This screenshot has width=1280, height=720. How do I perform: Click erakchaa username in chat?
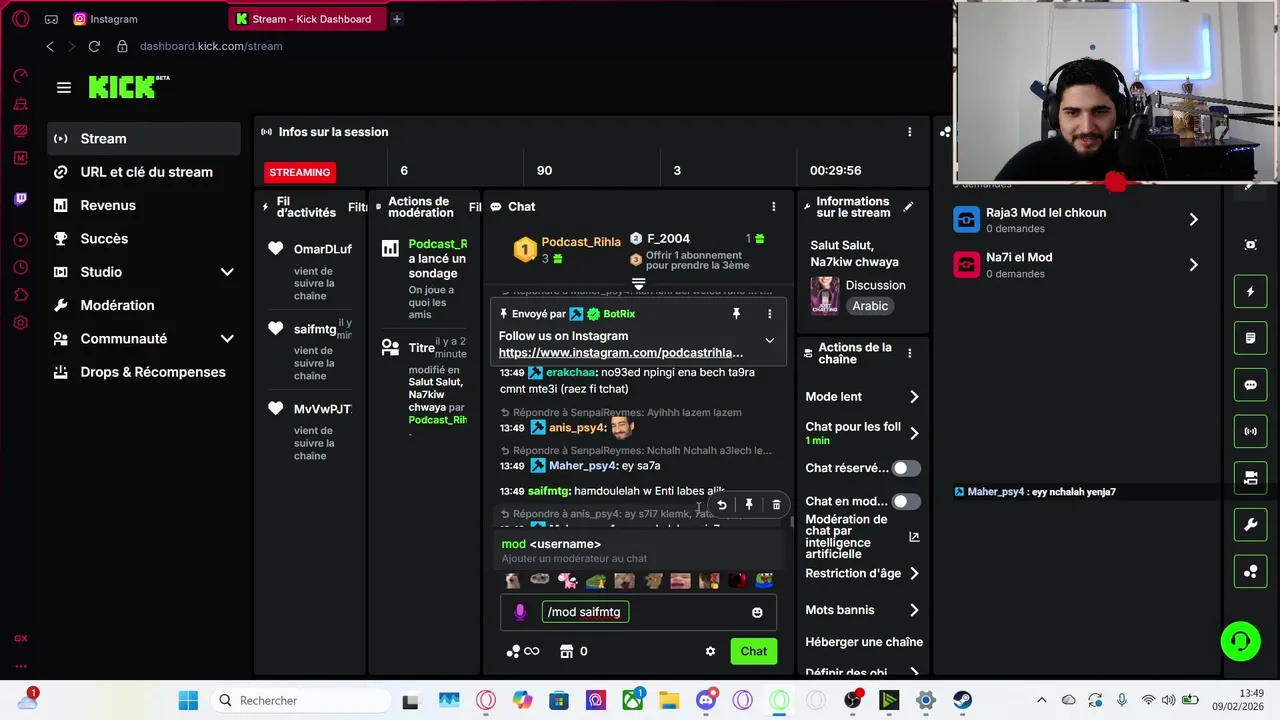point(570,372)
